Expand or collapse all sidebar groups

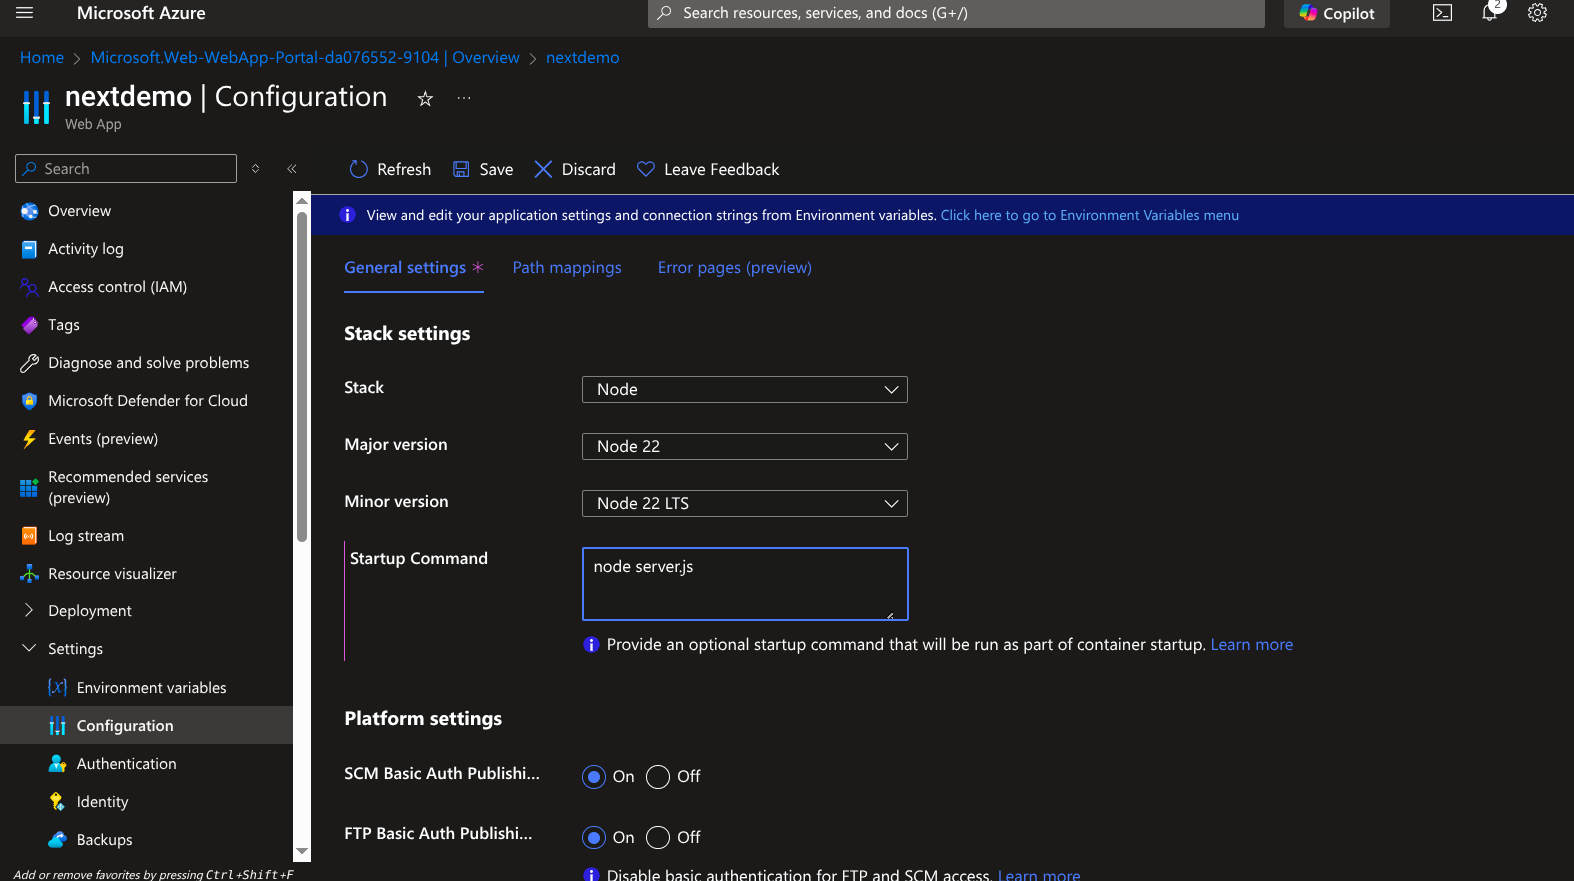(256, 169)
